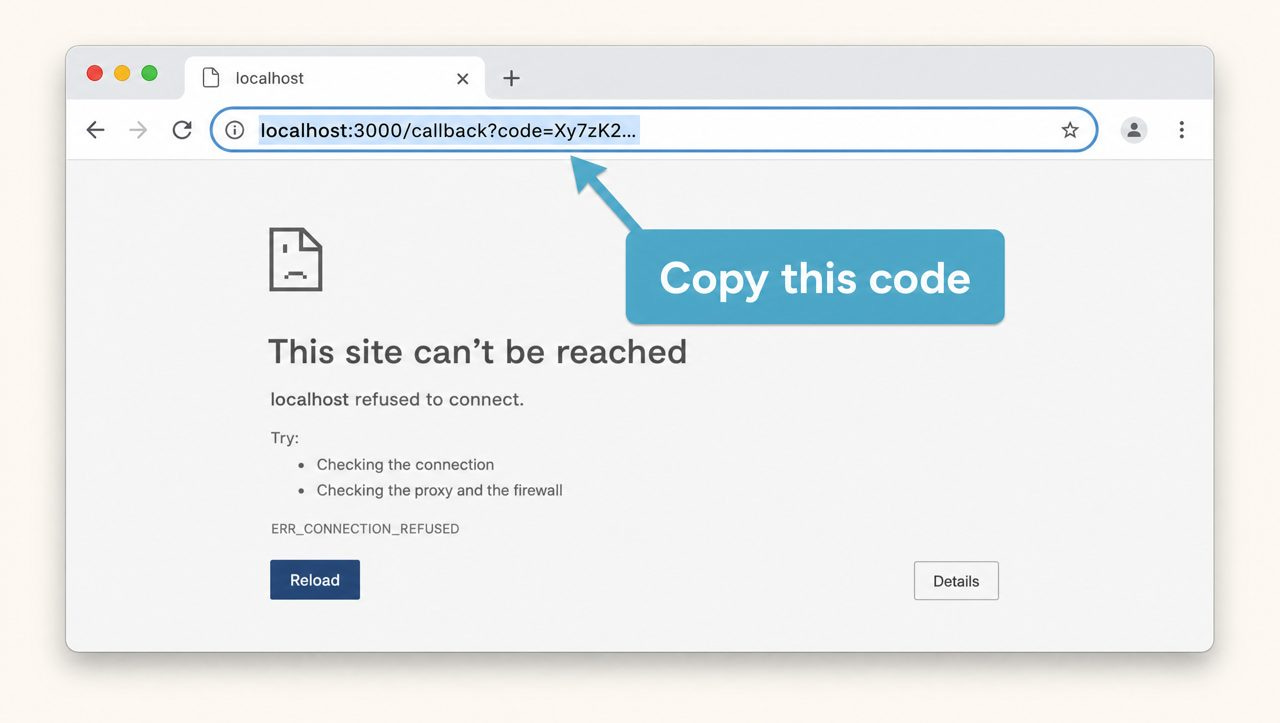Screen dimensions: 1280x723
Task: Click the blue Reload button
Action: pyautogui.click(x=315, y=580)
